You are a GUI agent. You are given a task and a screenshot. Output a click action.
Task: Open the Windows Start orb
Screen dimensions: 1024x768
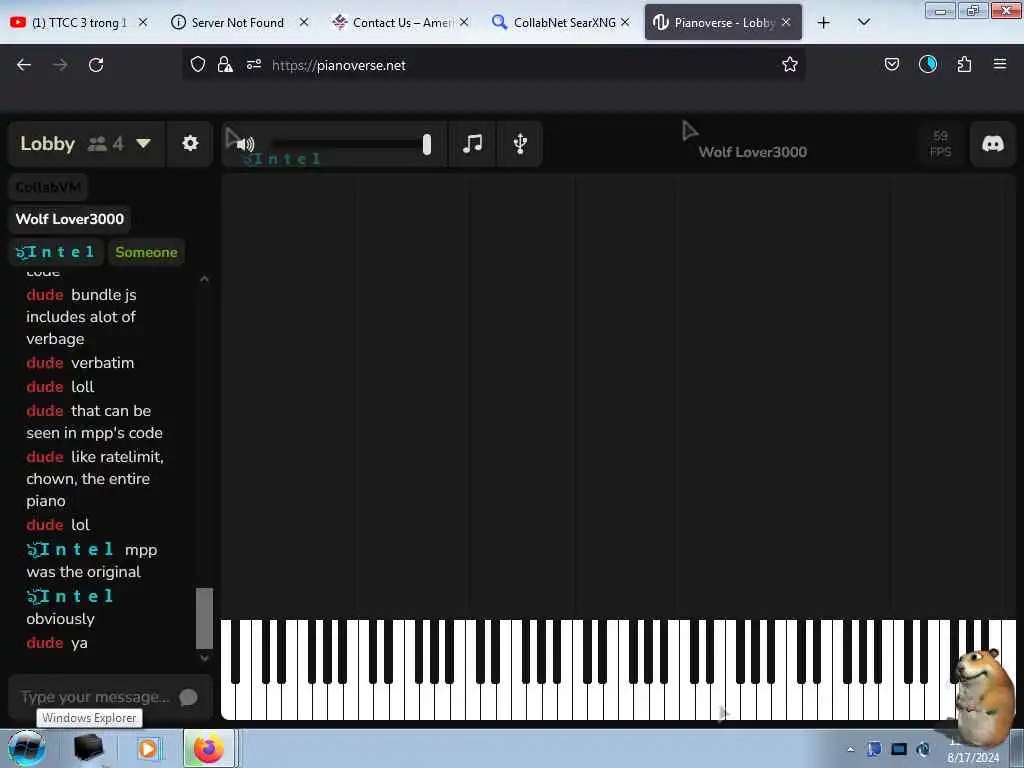coord(27,748)
